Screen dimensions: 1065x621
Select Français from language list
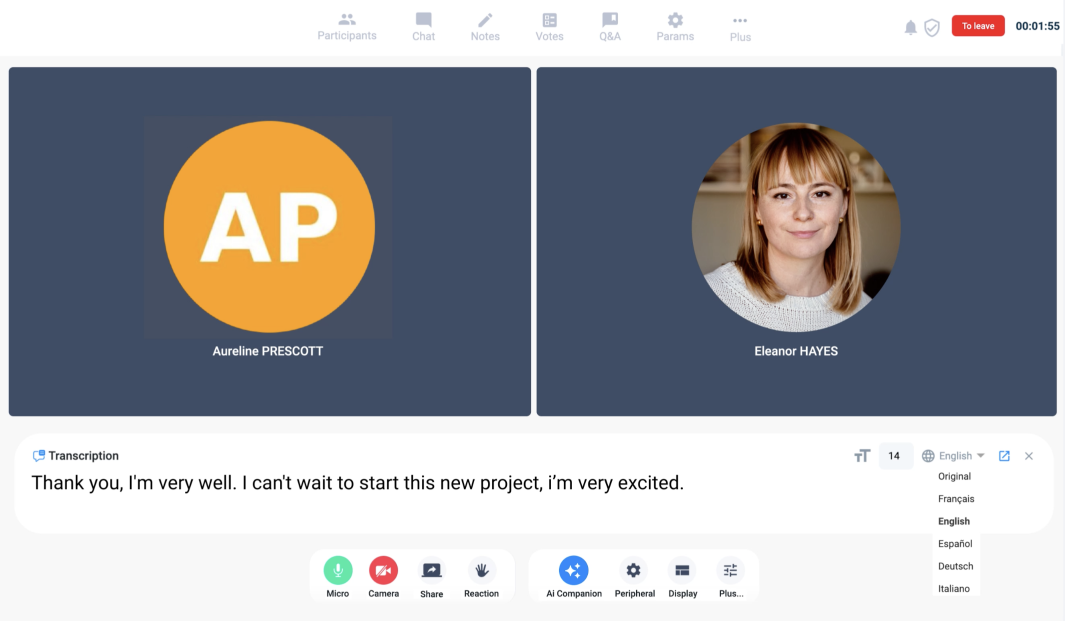coord(956,499)
